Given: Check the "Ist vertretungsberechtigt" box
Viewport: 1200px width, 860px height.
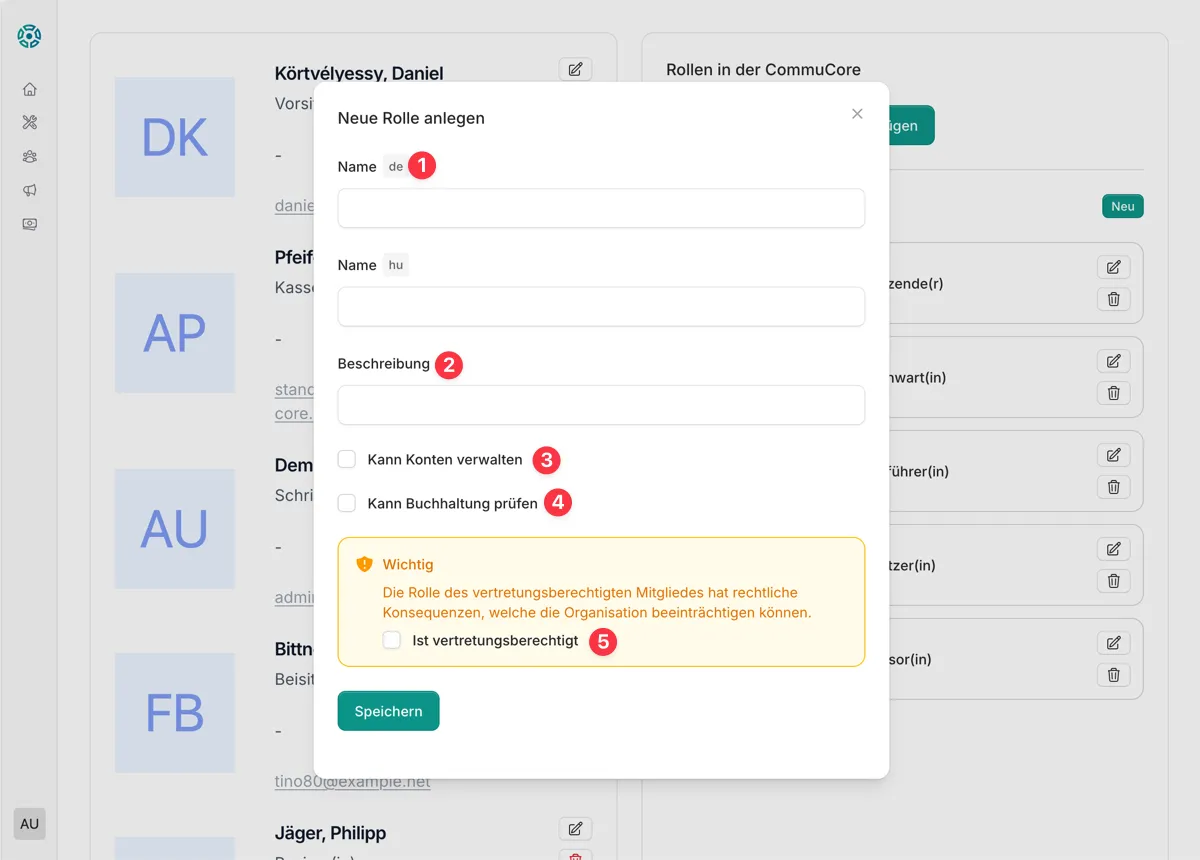Looking at the screenshot, I should (x=392, y=640).
